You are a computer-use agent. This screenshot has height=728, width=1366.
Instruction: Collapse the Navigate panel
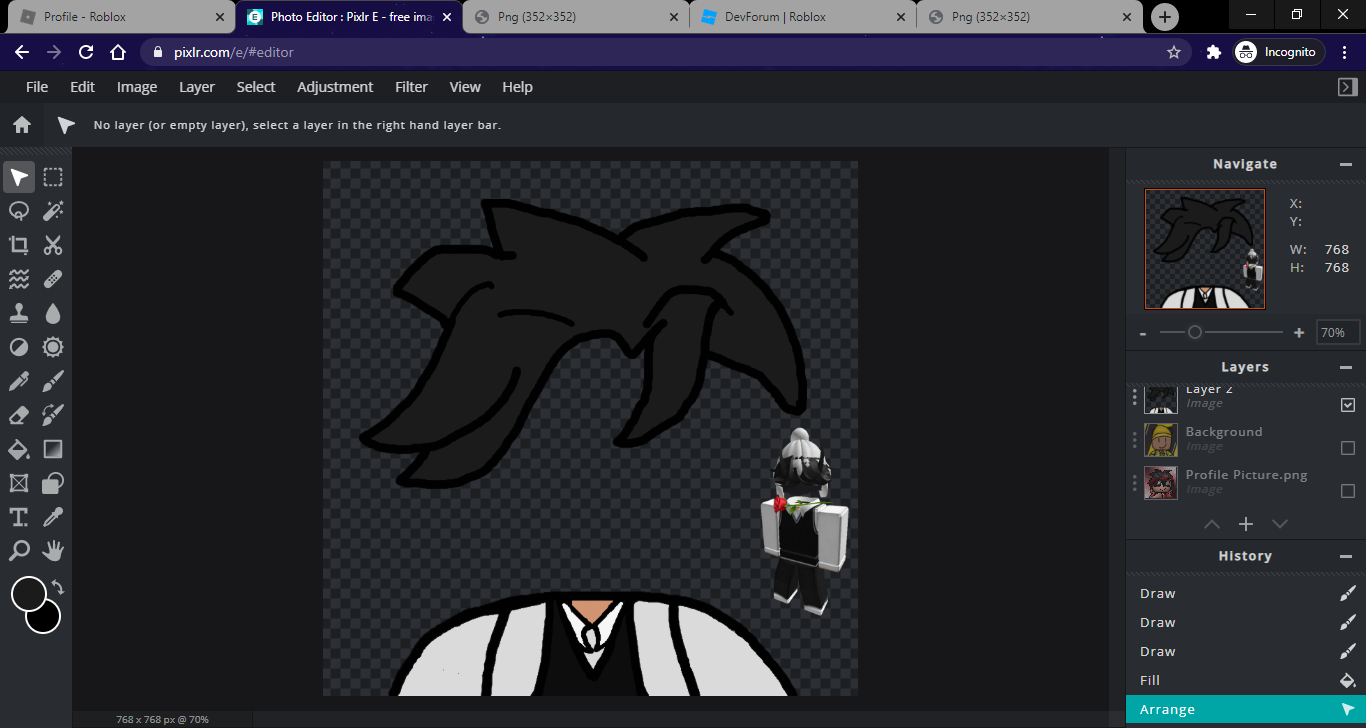(x=1346, y=164)
